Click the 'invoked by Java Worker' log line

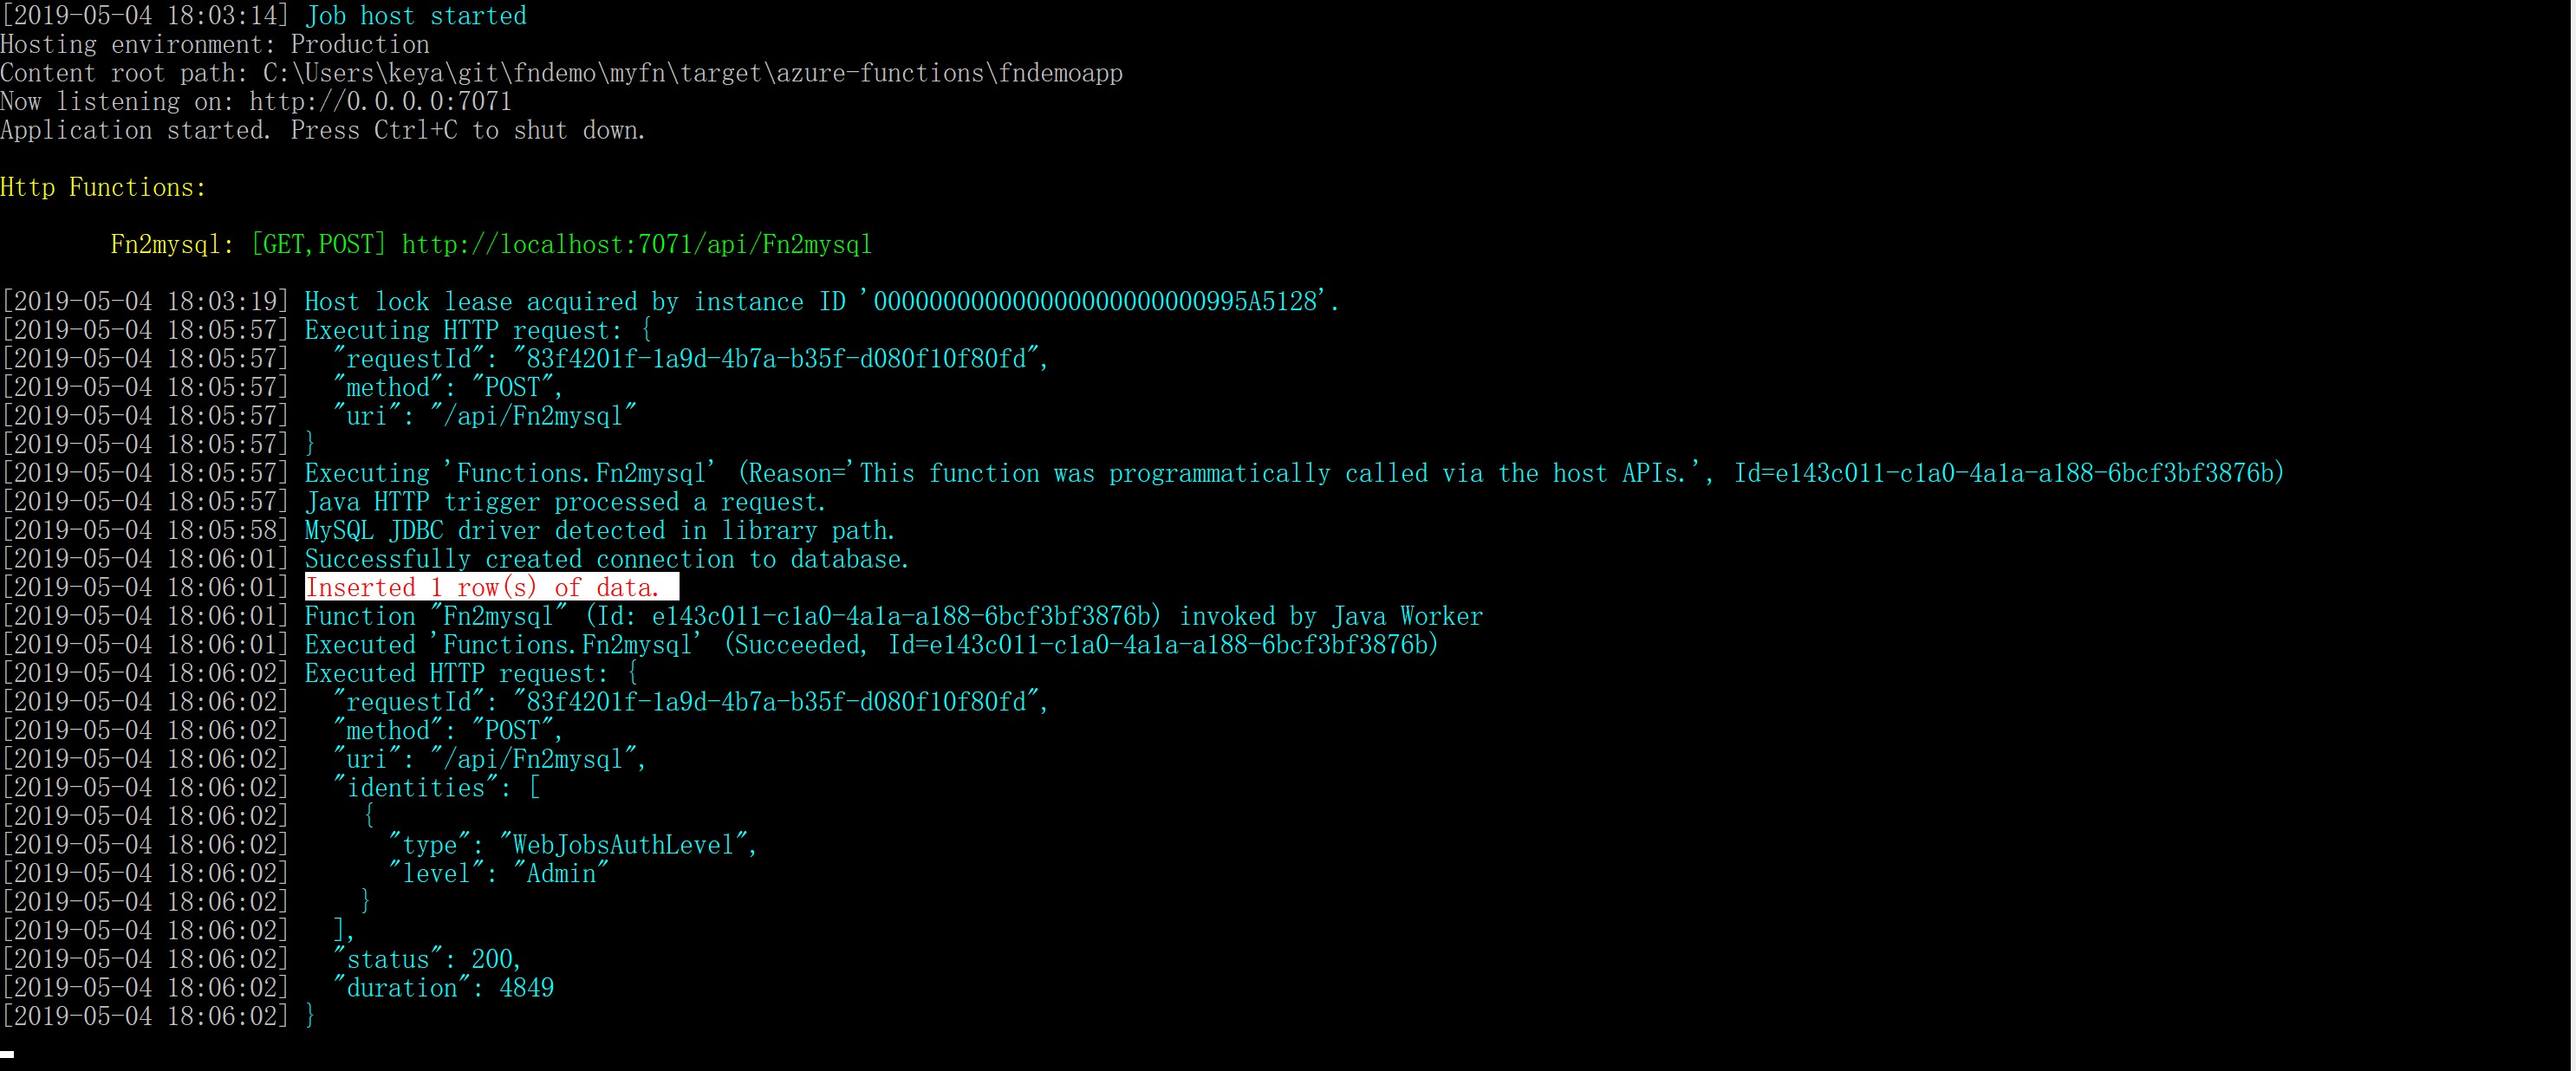pyautogui.click(x=742, y=616)
